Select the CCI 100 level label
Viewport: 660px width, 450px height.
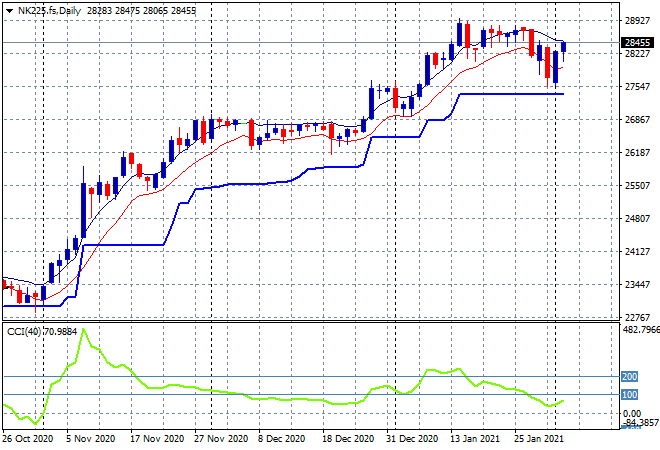[630, 394]
